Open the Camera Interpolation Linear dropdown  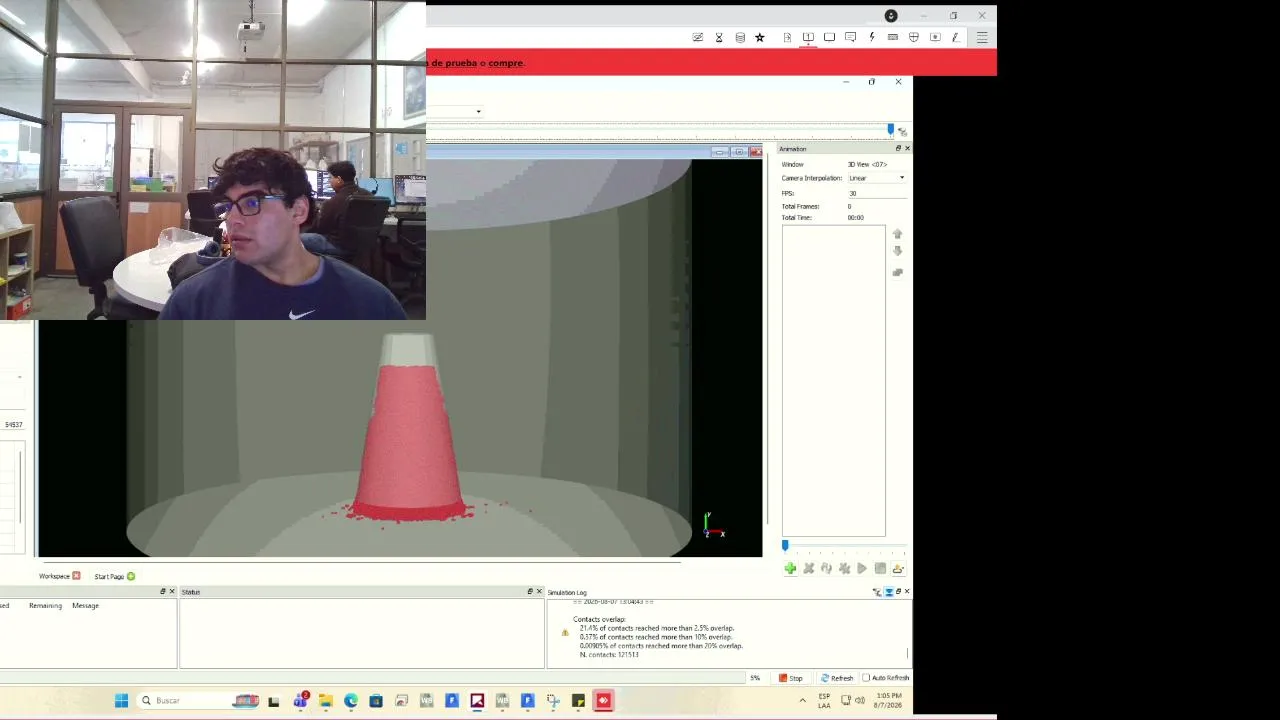point(877,178)
